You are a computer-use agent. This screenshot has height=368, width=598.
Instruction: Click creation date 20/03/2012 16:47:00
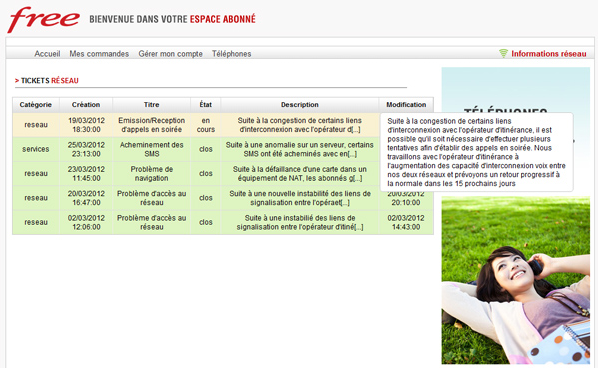(86, 198)
